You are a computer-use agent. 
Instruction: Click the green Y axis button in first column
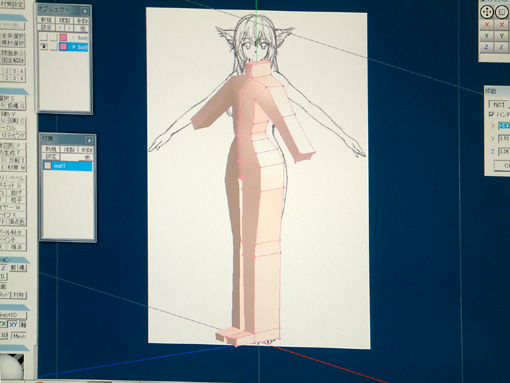[x=487, y=36]
